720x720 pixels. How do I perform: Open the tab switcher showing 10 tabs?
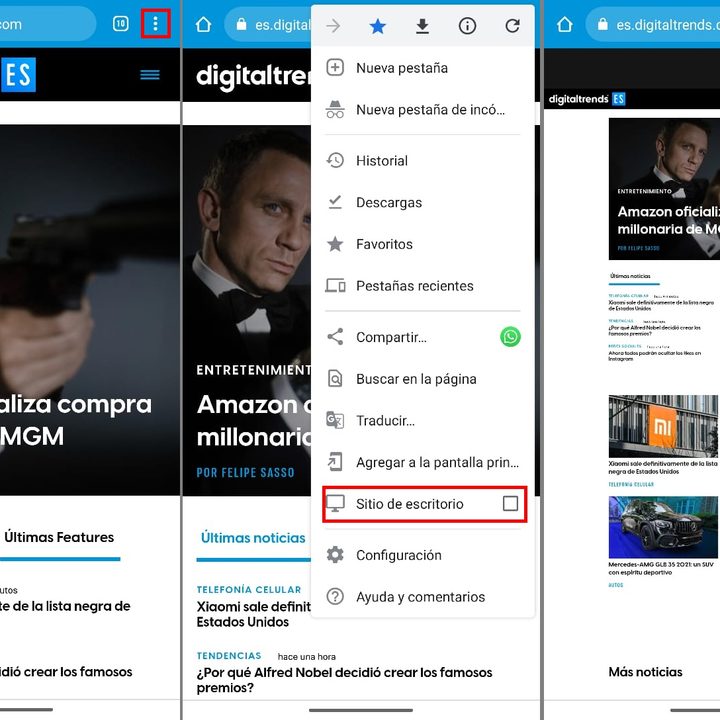[120, 23]
